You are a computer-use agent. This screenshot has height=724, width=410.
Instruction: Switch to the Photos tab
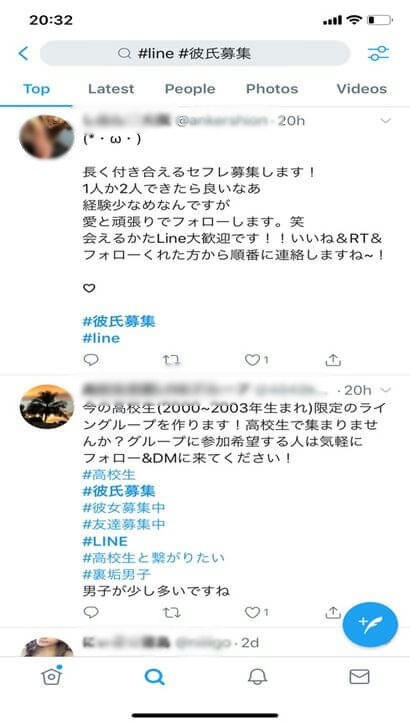[x=272, y=89]
